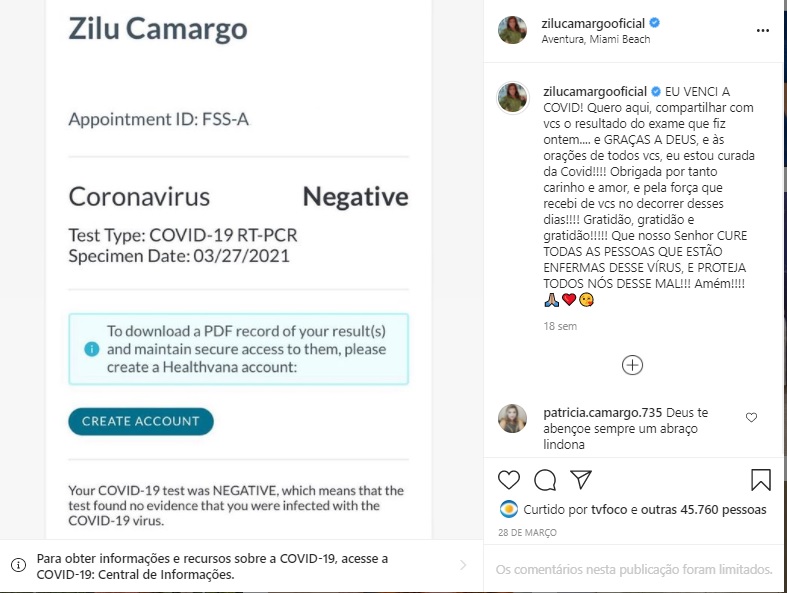Screen dimensions: 787x593
Task: Share the post via paper plane icon
Action: click(x=581, y=480)
